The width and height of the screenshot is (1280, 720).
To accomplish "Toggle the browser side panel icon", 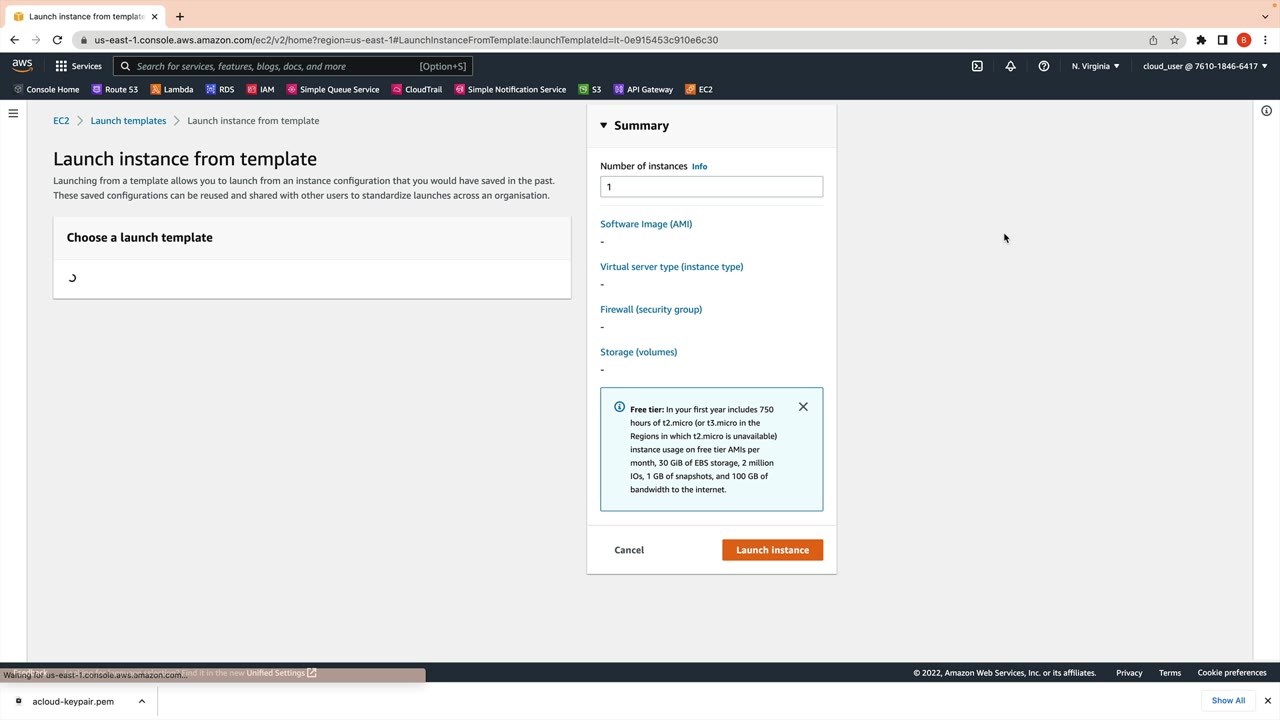I will pos(1222,40).
